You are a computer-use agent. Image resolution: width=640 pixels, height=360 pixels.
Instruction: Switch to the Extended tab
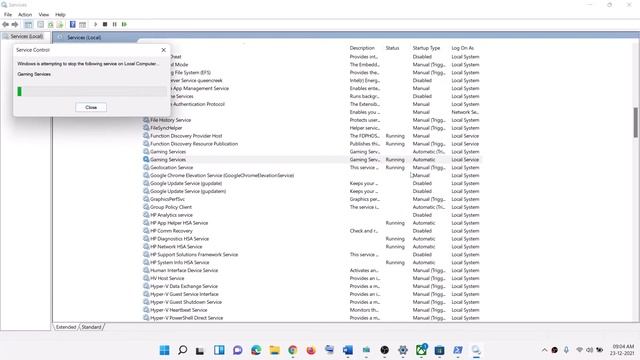(66, 327)
